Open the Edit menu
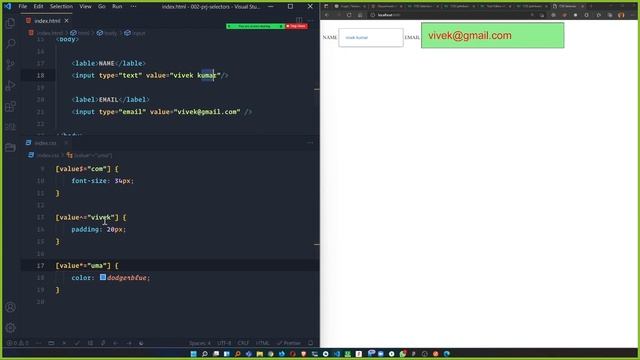The height and width of the screenshot is (360, 640). click(x=38, y=7)
